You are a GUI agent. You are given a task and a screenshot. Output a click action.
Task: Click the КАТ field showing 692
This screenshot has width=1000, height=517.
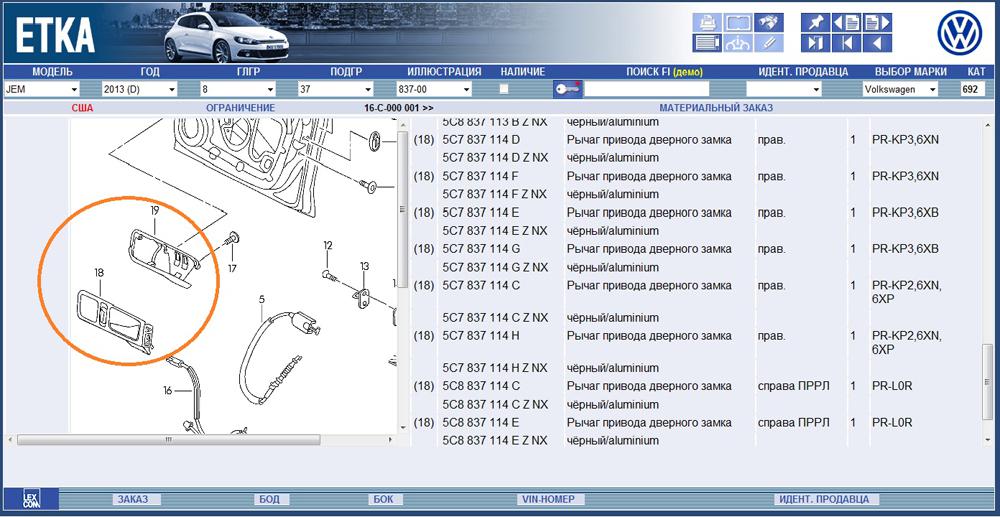click(973, 89)
